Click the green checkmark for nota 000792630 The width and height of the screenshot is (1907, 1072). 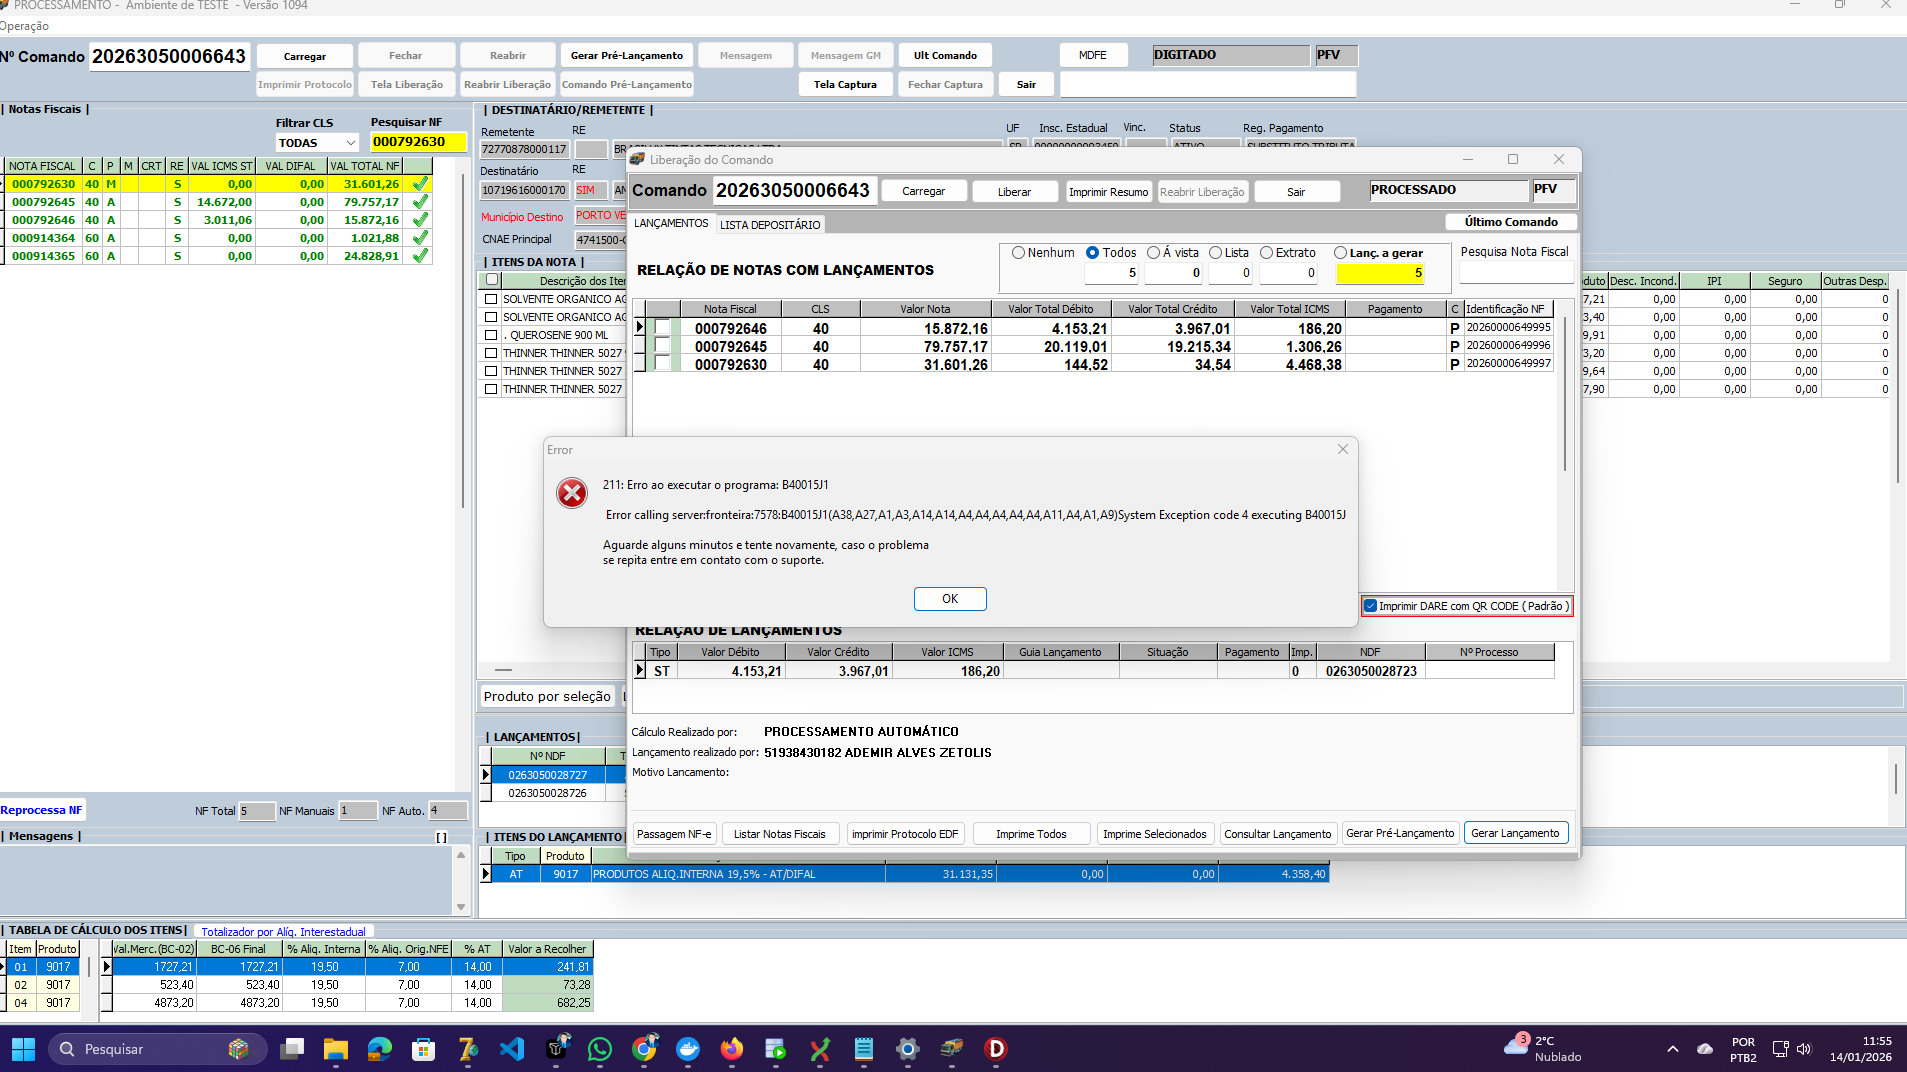(x=421, y=184)
